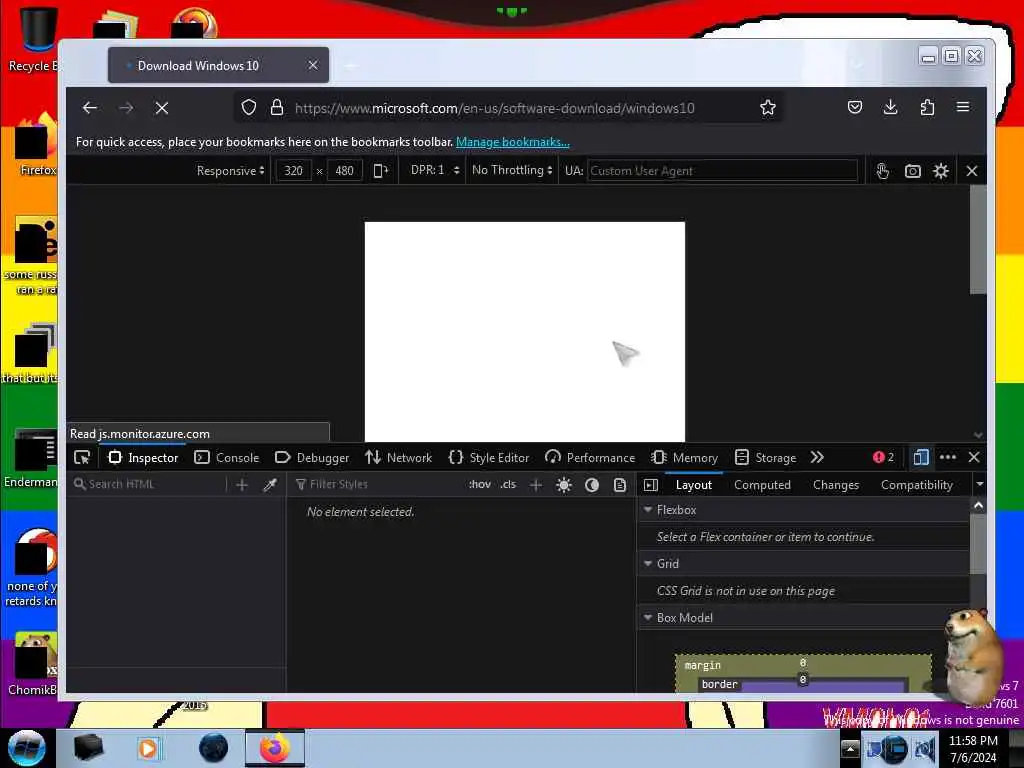Open the Firefox hamburger application menu
Image resolution: width=1024 pixels, height=768 pixels.
pyautogui.click(x=963, y=107)
